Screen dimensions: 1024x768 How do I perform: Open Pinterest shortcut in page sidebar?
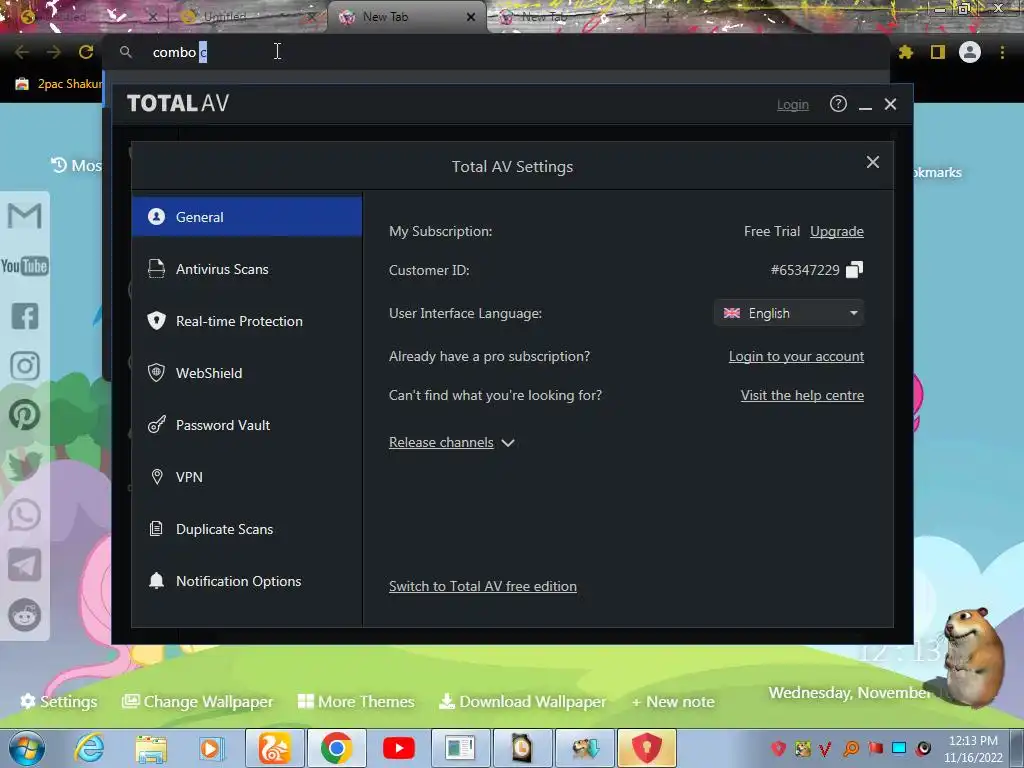pyautogui.click(x=25, y=415)
